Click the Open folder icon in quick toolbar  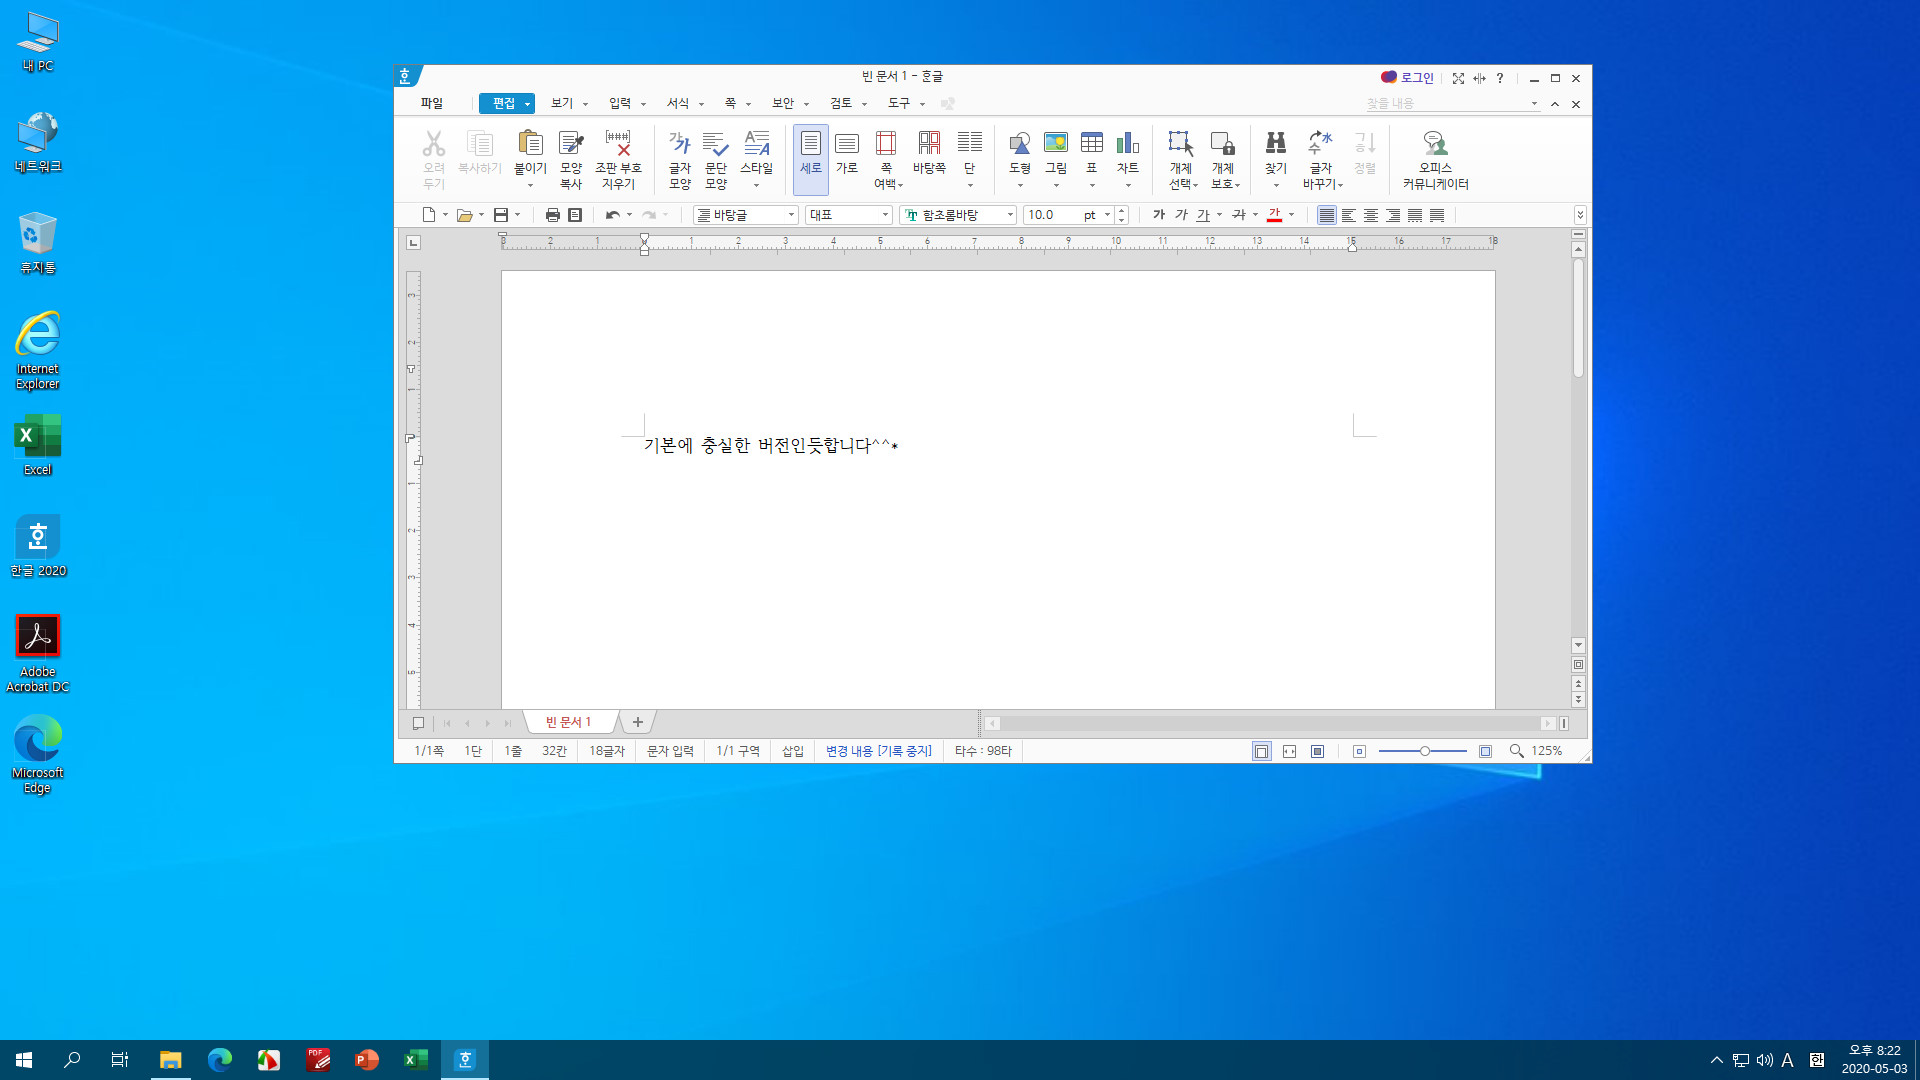point(464,215)
